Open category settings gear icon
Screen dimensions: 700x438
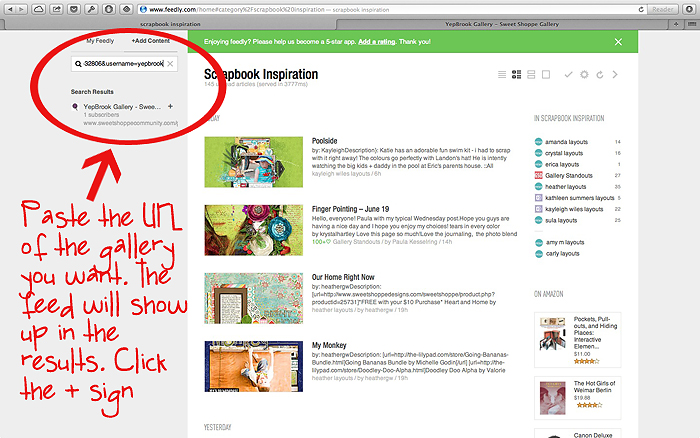tap(584, 75)
